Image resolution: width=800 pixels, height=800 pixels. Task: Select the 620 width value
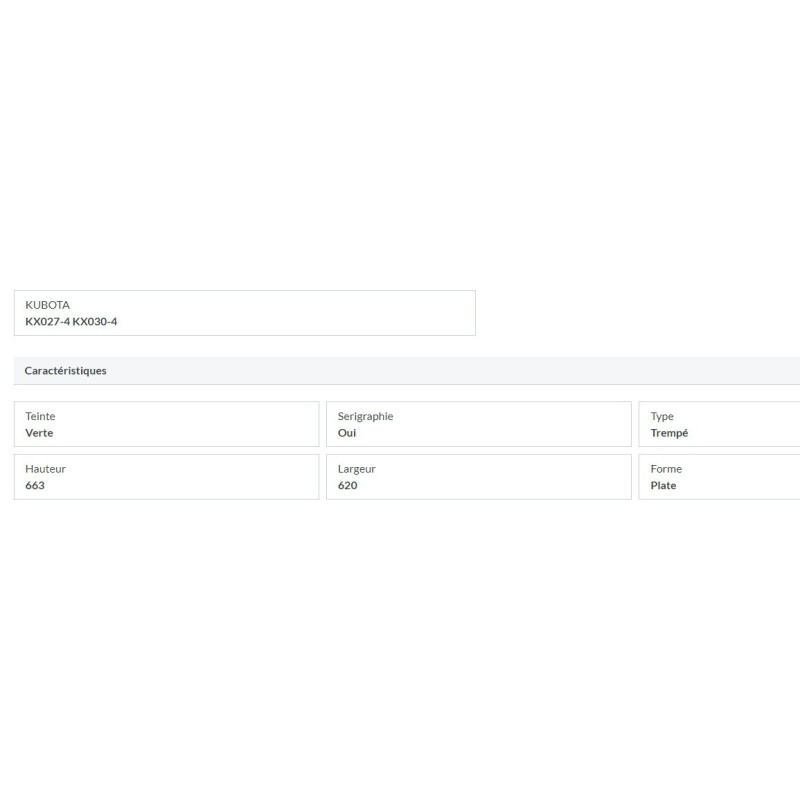[x=347, y=485]
